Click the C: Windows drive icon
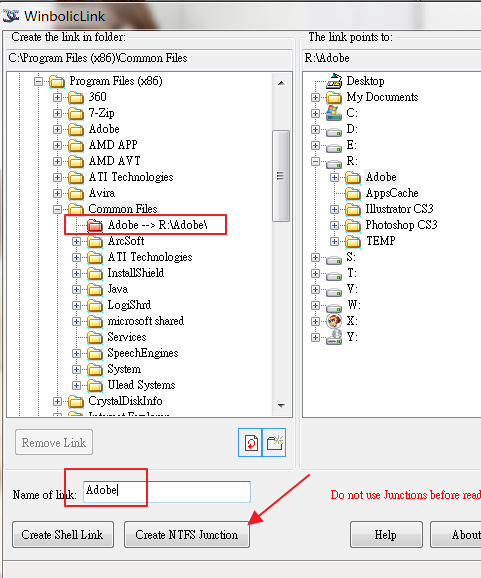The height and width of the screenshot is (578, 481). tap(334, 113)
